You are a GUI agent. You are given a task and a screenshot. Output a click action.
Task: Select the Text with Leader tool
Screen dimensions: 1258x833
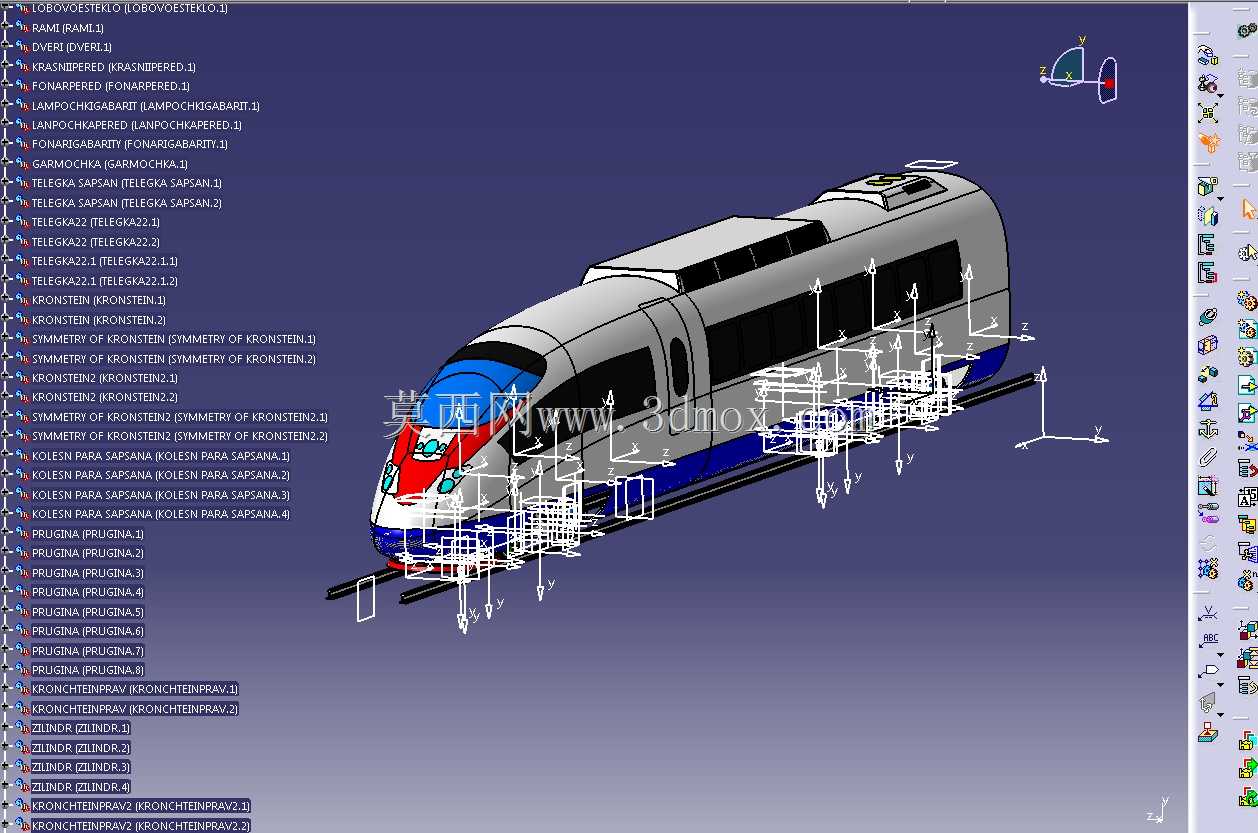1208,640
